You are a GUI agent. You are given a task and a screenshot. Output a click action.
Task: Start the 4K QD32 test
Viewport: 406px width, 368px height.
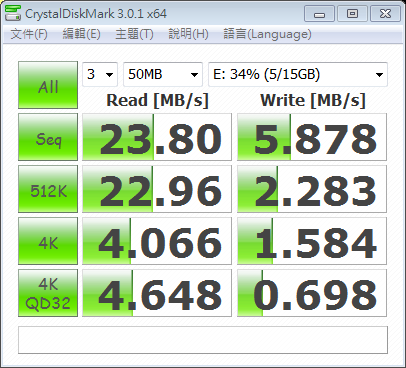[48, 293]
